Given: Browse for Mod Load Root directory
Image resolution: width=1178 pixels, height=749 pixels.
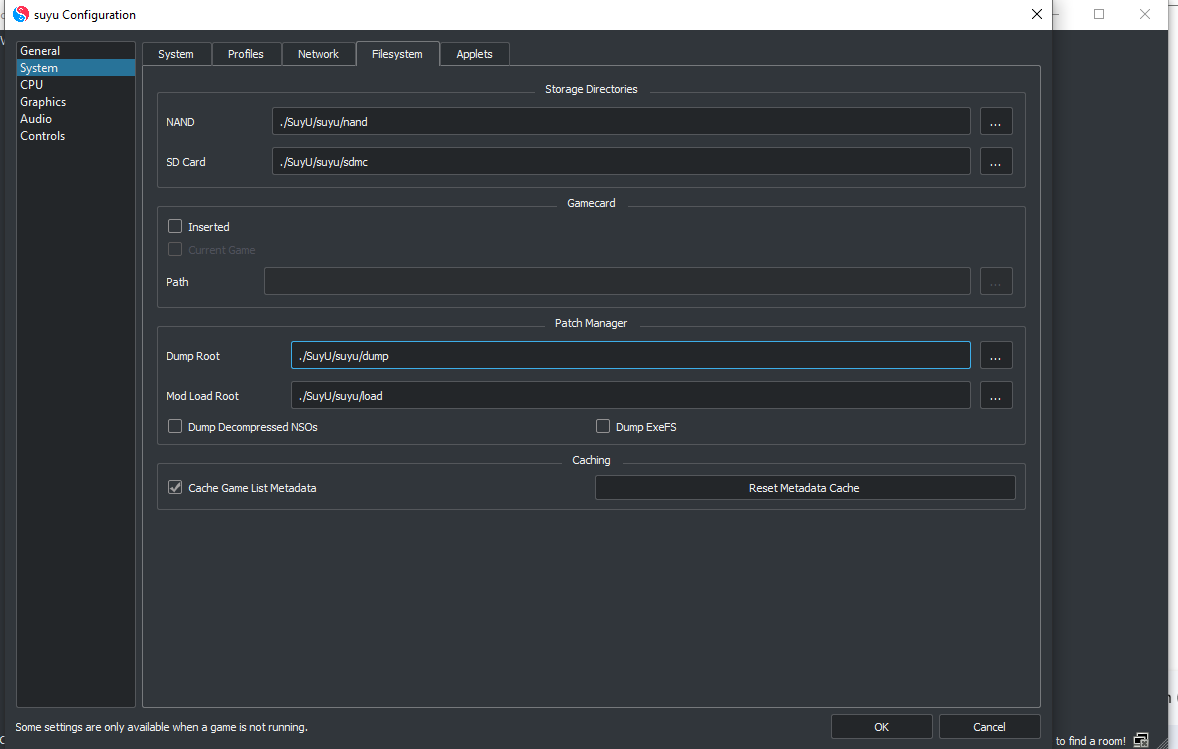Looking at the screenshot, I should click(995, 396).
